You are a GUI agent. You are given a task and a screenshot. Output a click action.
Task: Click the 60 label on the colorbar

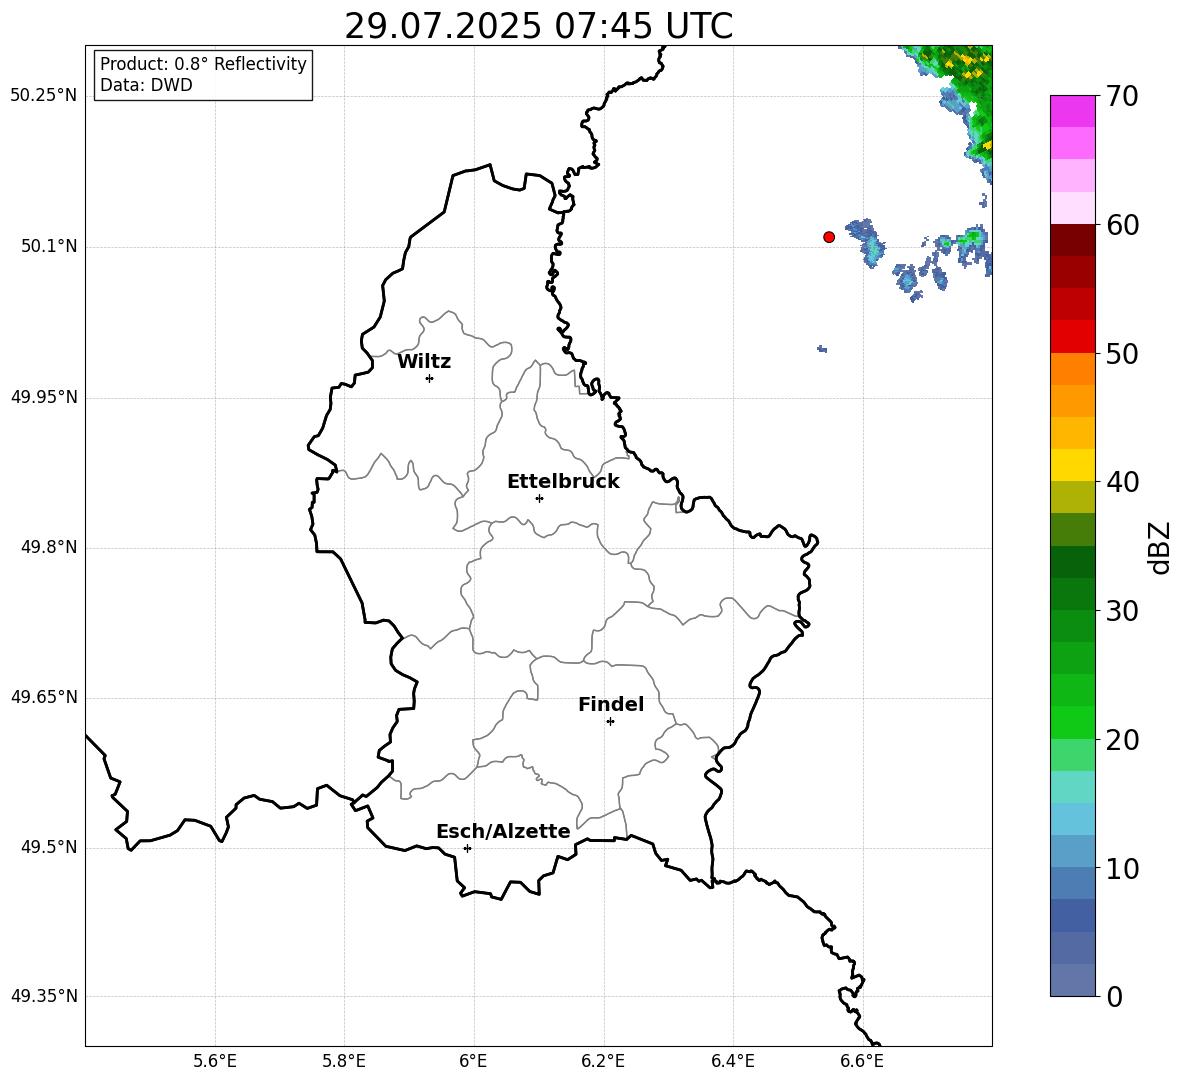[1122, 225]
